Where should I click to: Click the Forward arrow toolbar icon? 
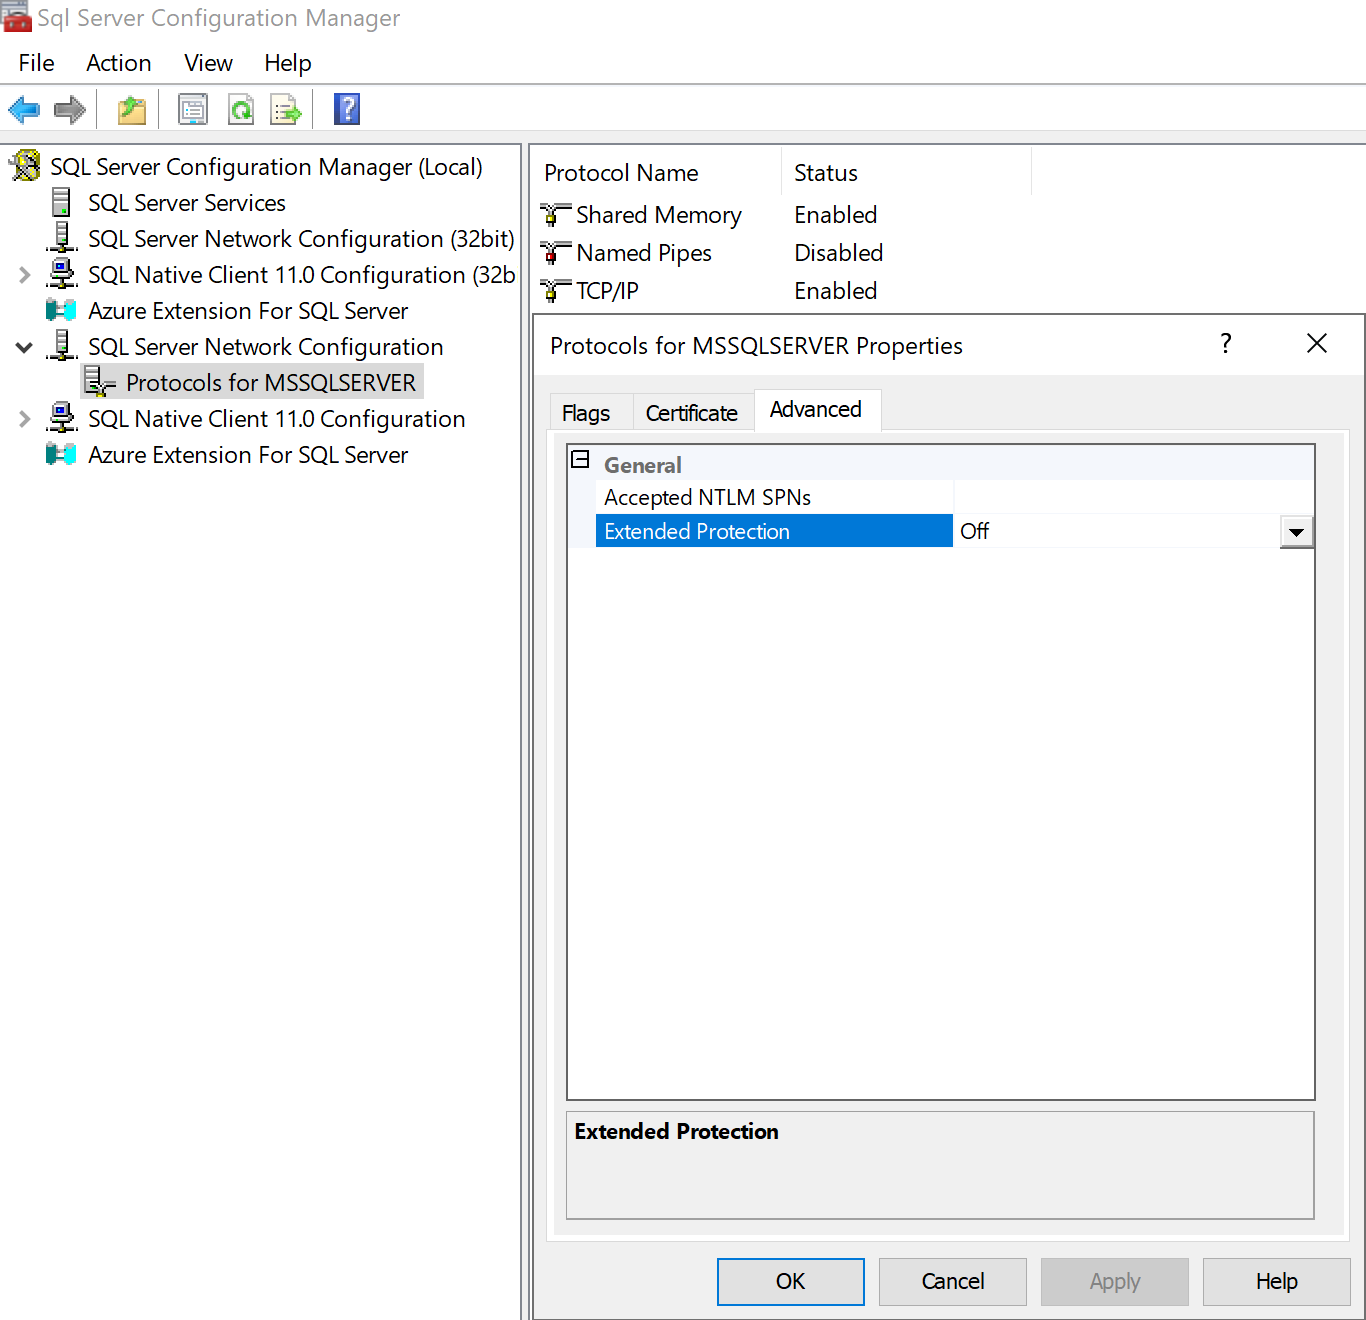(69, 109)
